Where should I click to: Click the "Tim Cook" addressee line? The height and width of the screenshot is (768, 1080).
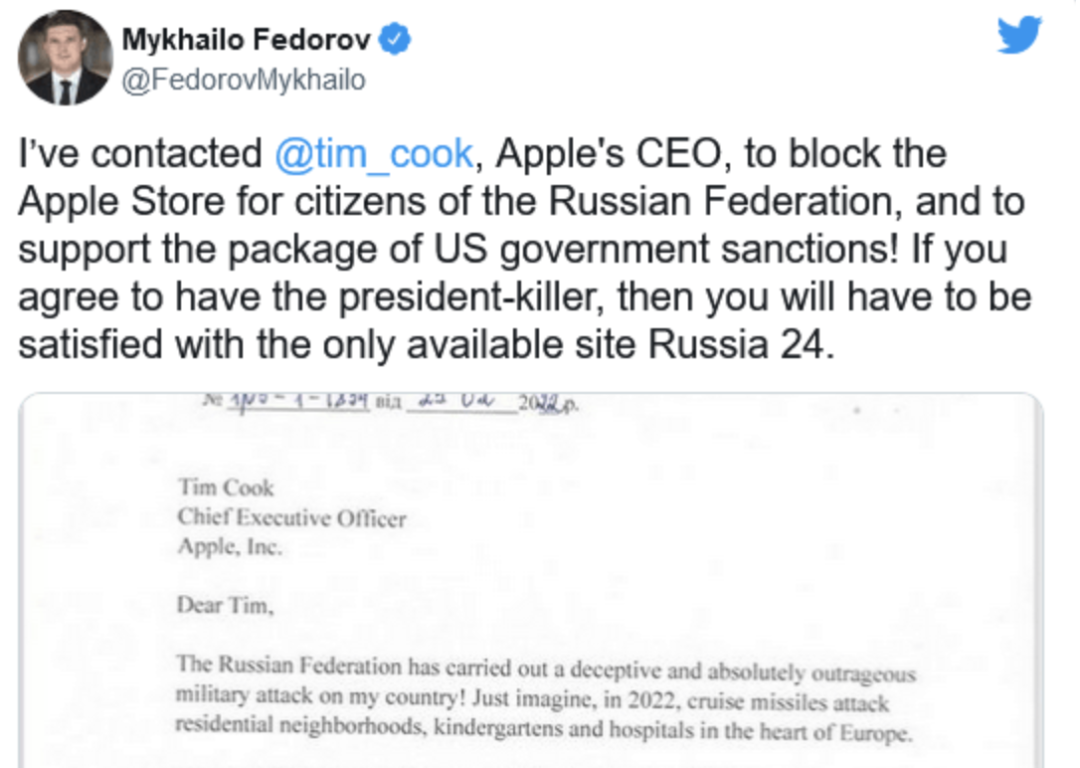[x=225, y=488]
